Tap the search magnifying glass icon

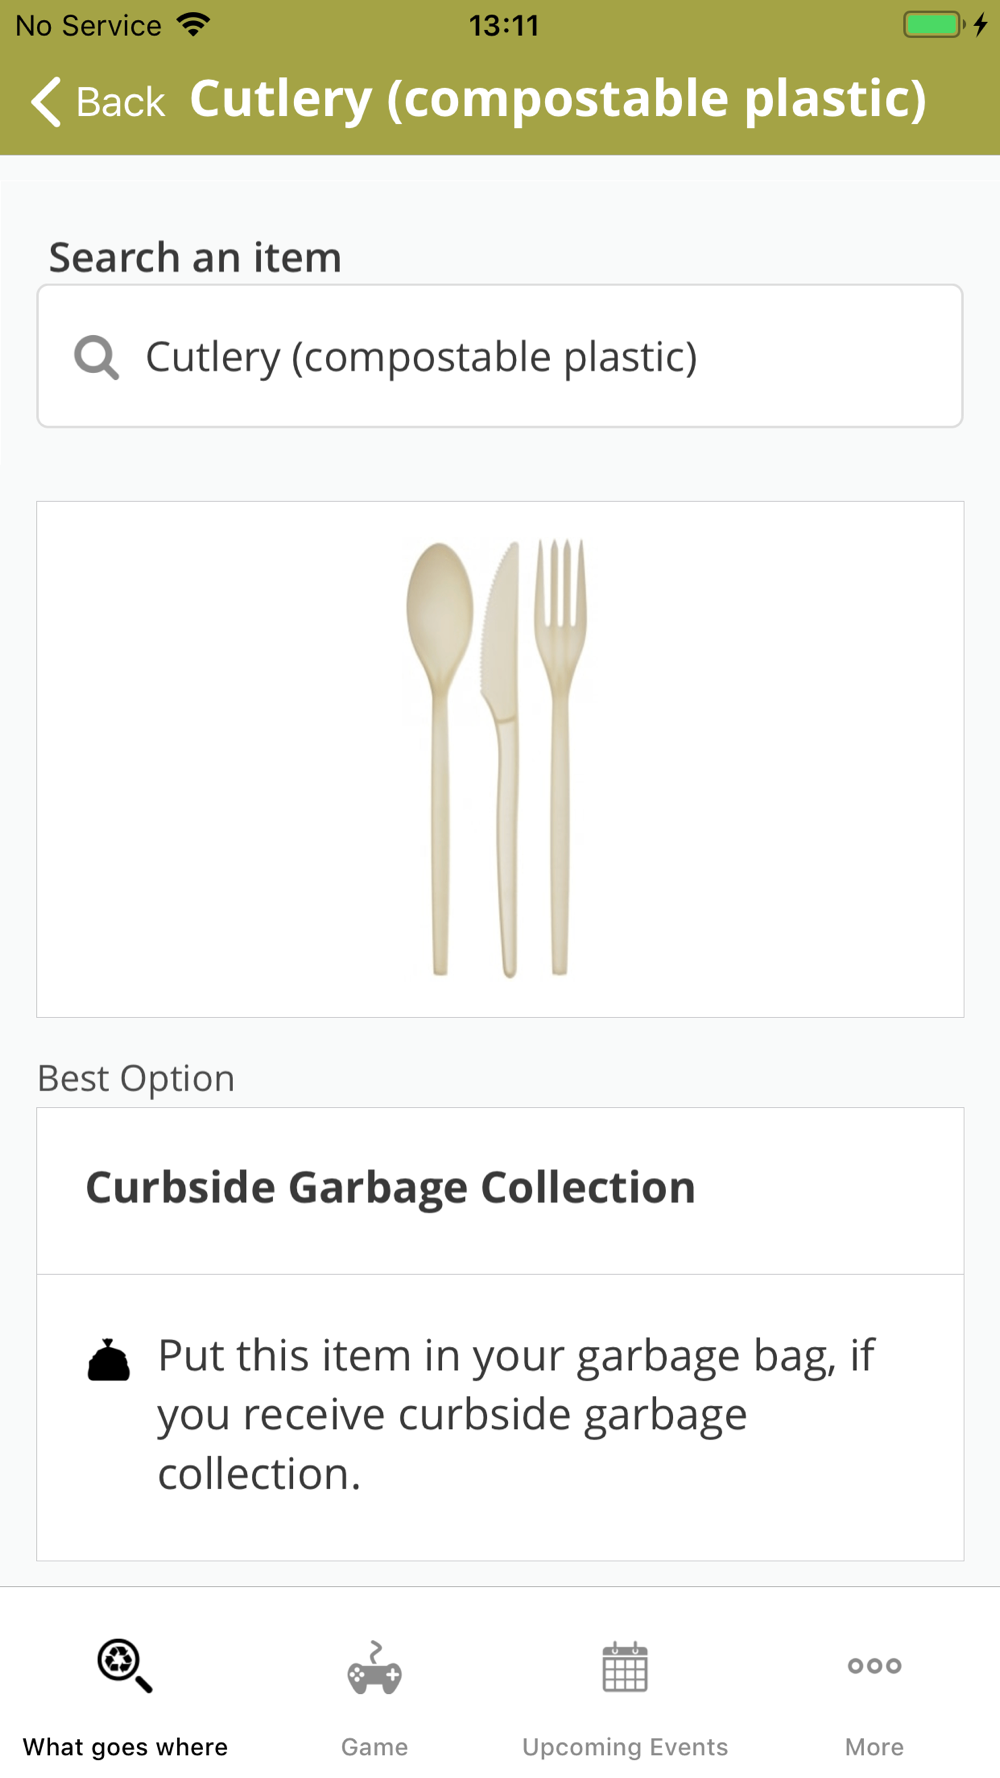[x=96, y=357]
